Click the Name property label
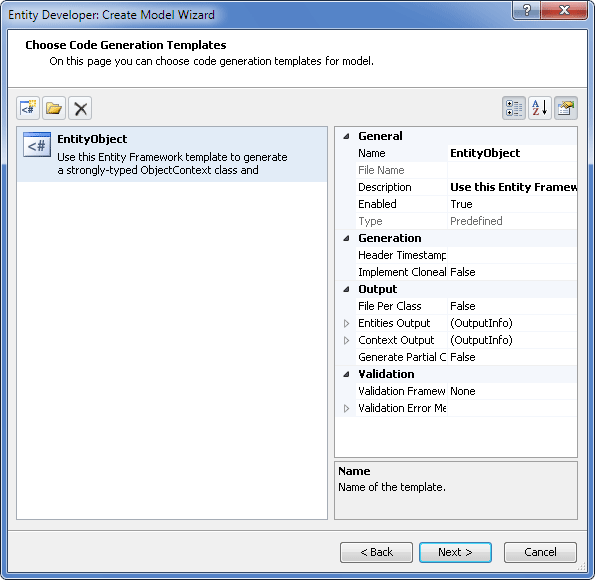This screenshot has height=580, width=595. [372, 153]
